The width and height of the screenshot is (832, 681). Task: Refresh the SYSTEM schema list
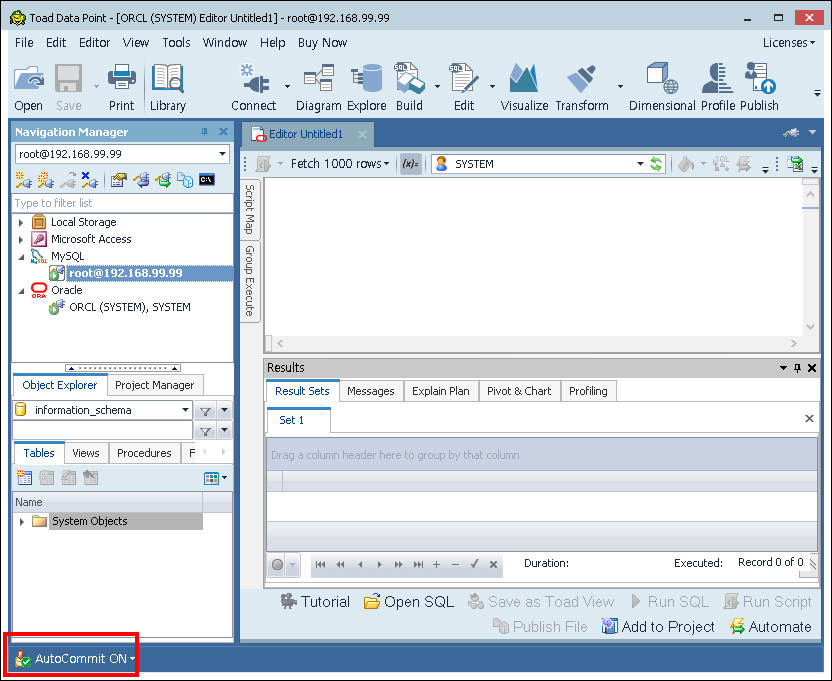(658, 163)
